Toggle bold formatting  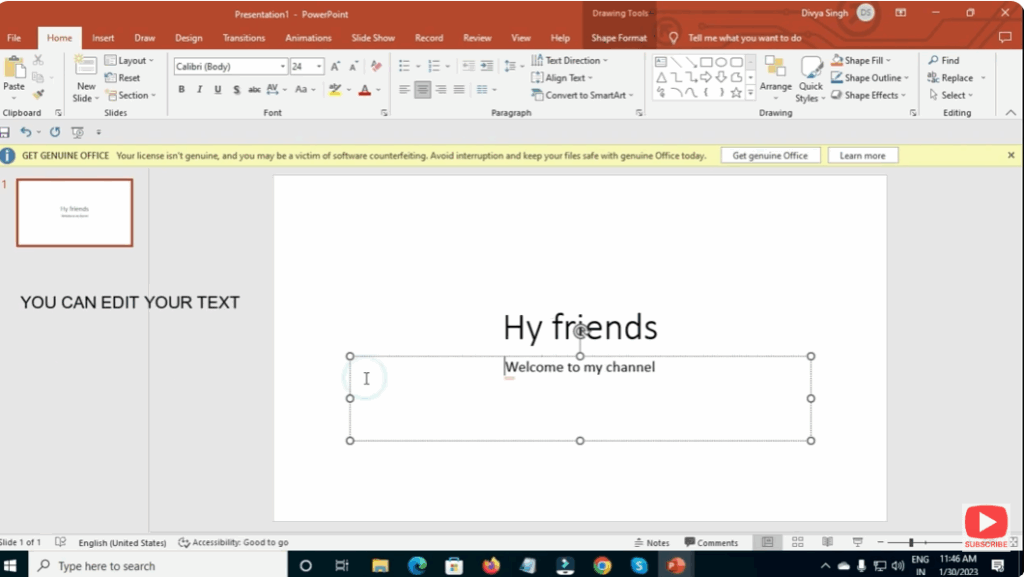tap(181, 89)
